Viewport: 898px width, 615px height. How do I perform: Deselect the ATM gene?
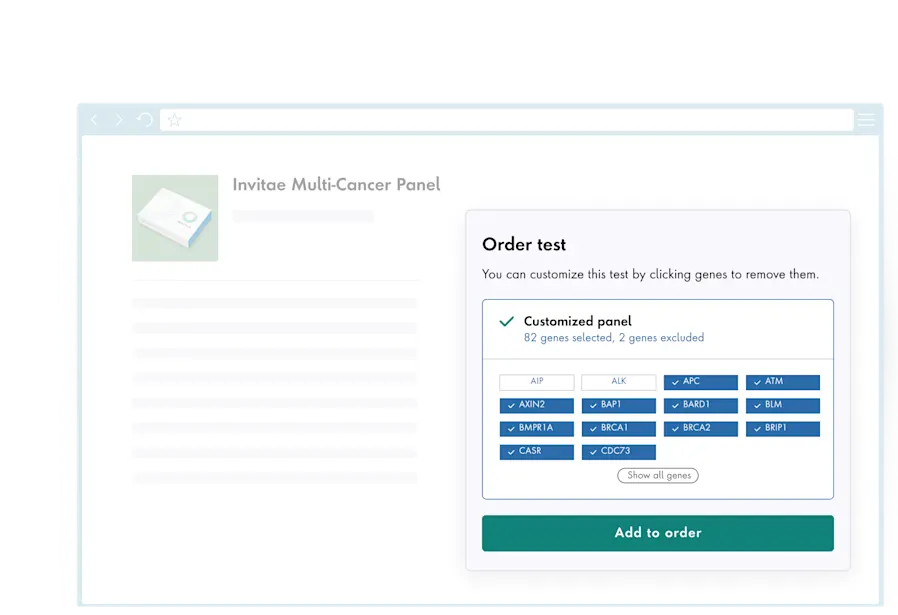[x=783, y=382]
